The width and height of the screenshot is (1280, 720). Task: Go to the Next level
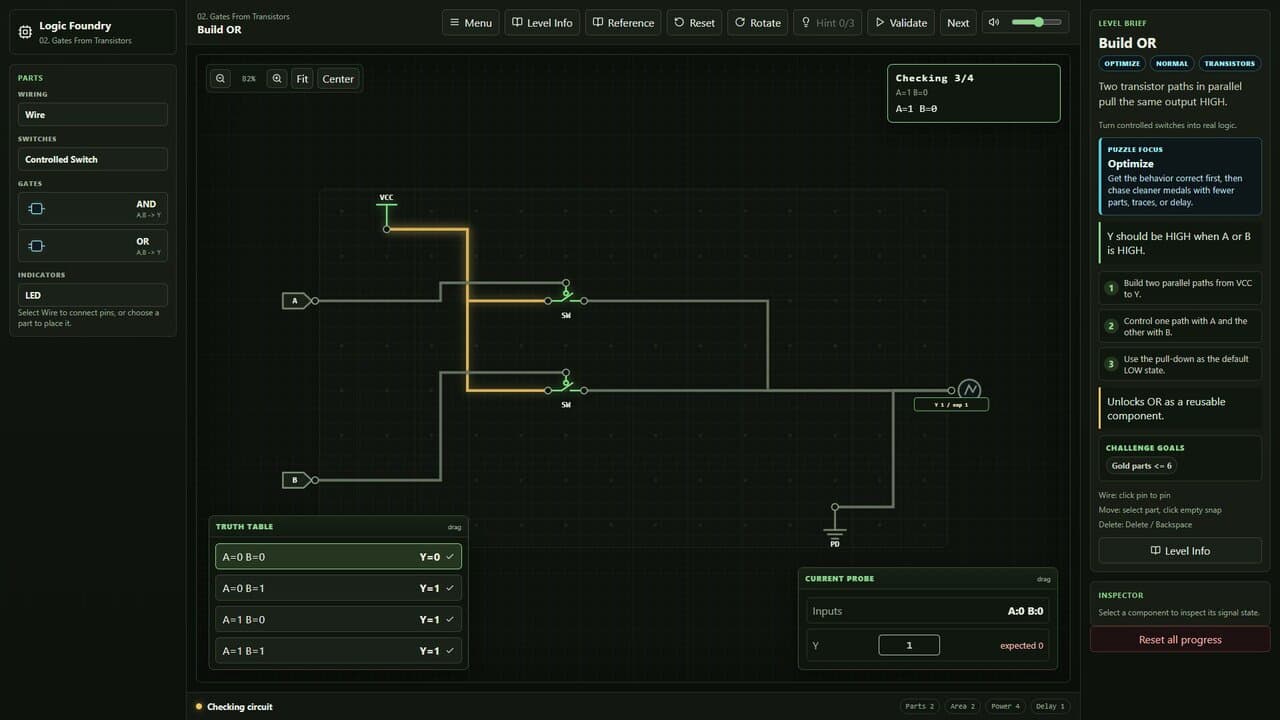[958, 23]
